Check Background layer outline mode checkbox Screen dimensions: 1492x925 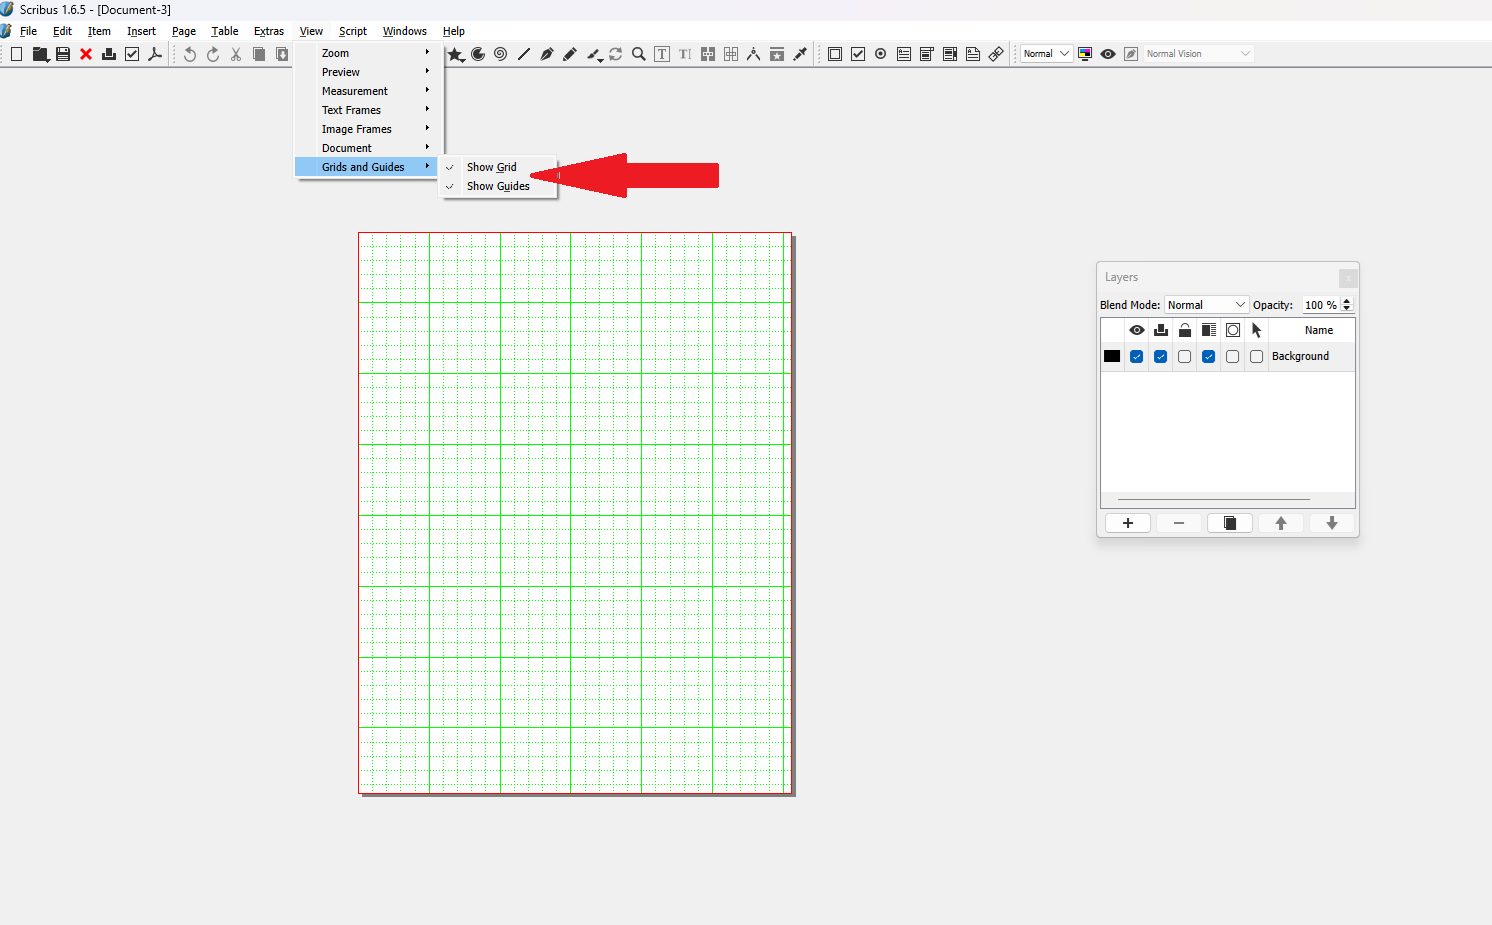pos(1232,357)
